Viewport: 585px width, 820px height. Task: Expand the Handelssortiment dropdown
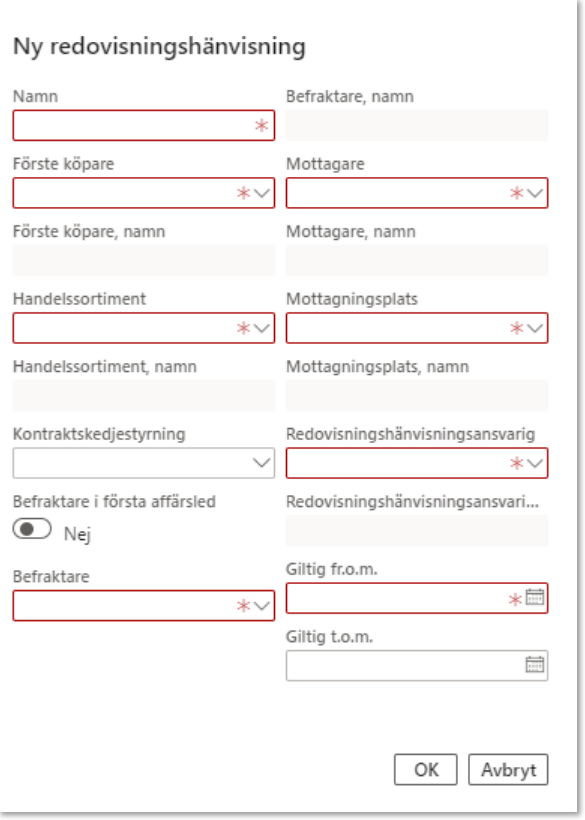261,328
